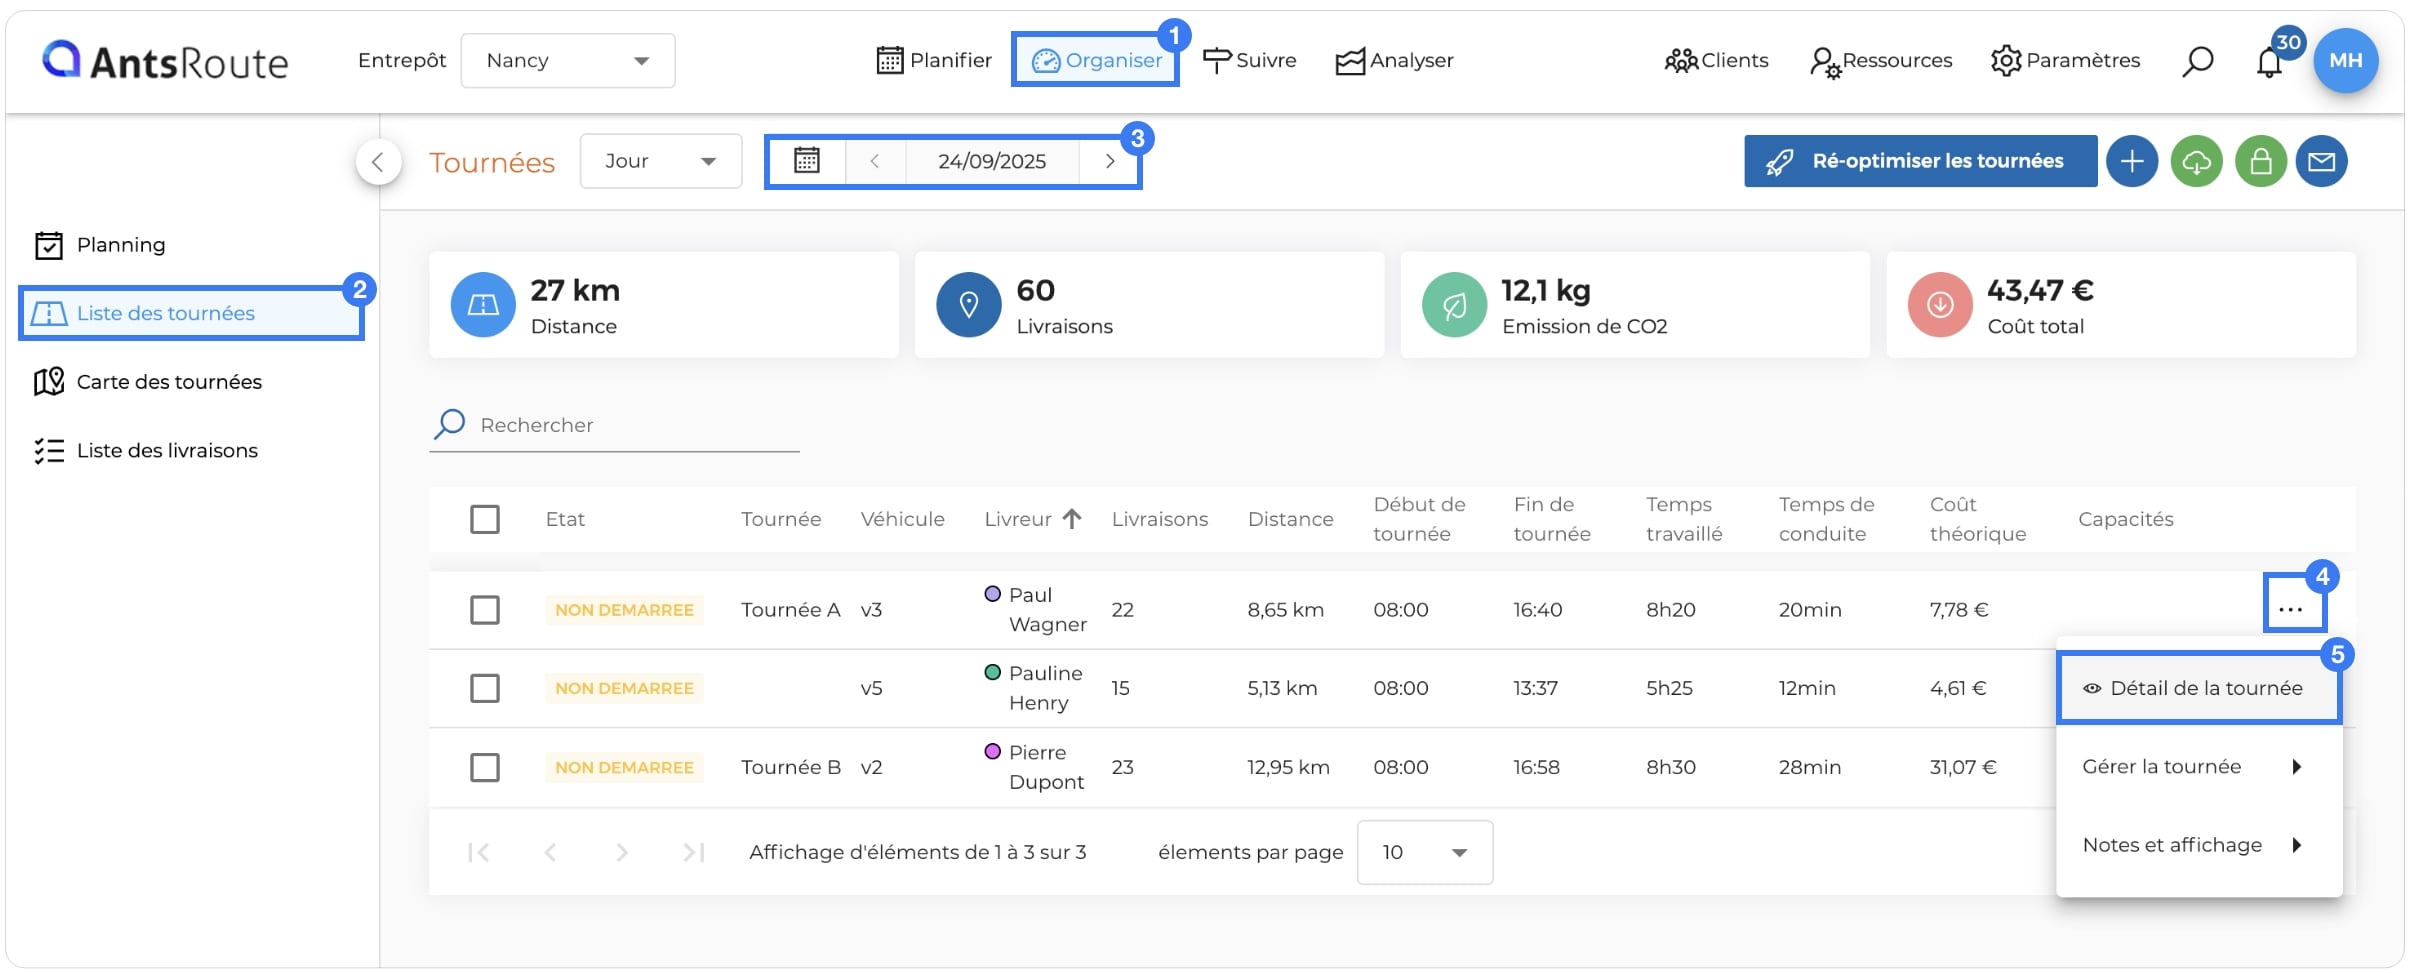Click the green padlock lock-routes icon
The width and height of the screenshot is (2410, 973).
(2260, 161)
